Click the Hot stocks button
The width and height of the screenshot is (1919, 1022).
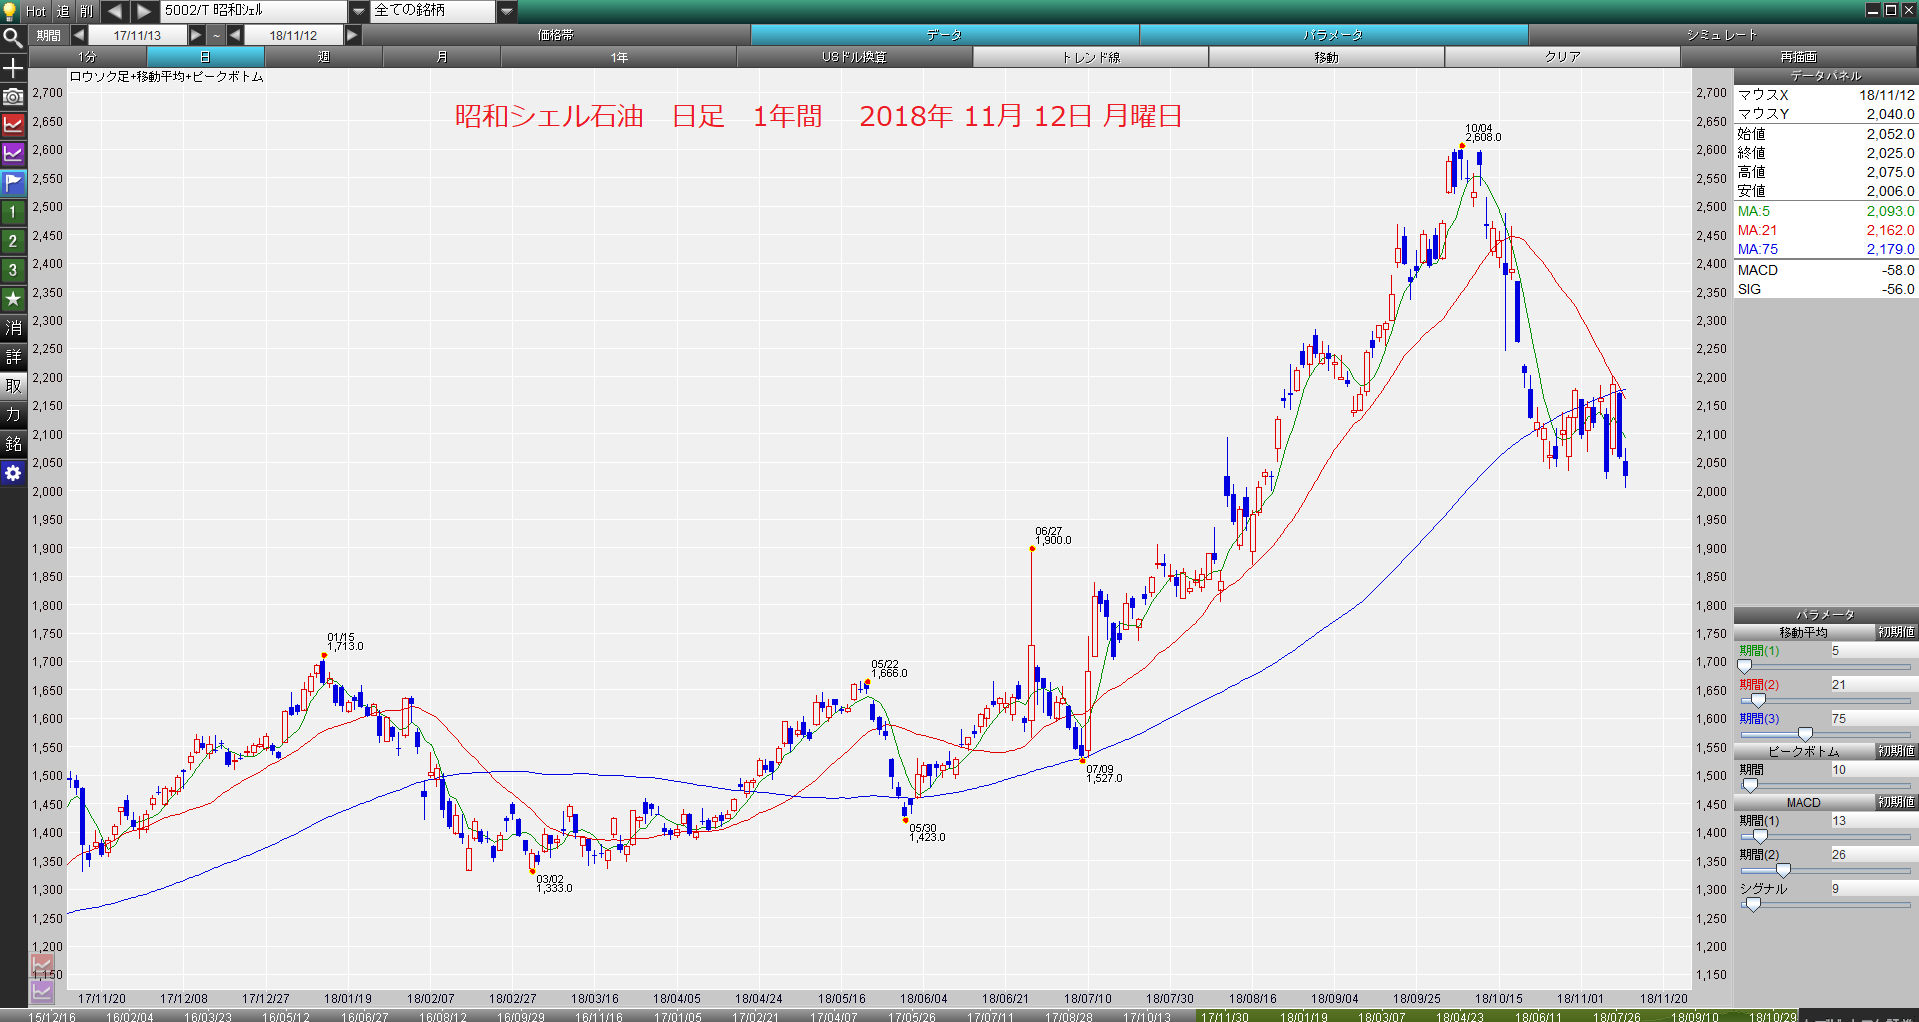click(x=36, y=11)
